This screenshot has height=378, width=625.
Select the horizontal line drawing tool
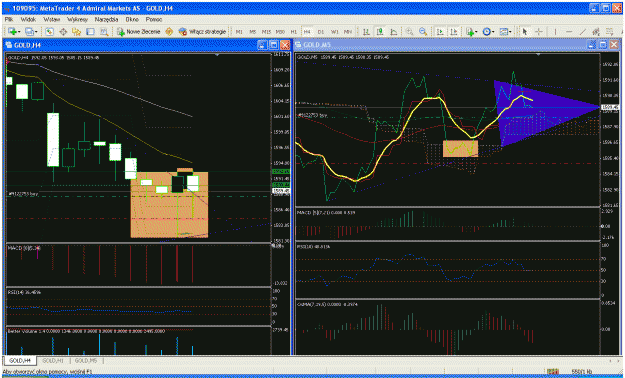[x=569, y=32]
